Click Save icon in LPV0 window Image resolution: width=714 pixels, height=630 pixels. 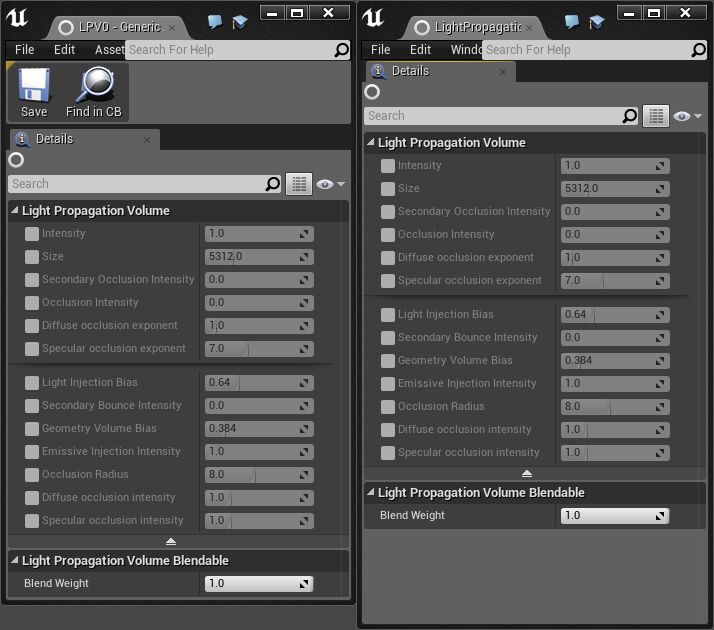coord(34,85)
